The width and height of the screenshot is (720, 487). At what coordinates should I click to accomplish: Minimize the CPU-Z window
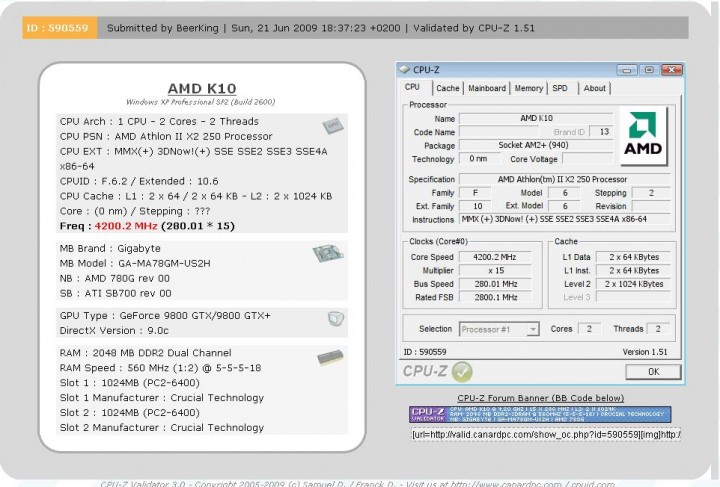(x=627, y=70)
